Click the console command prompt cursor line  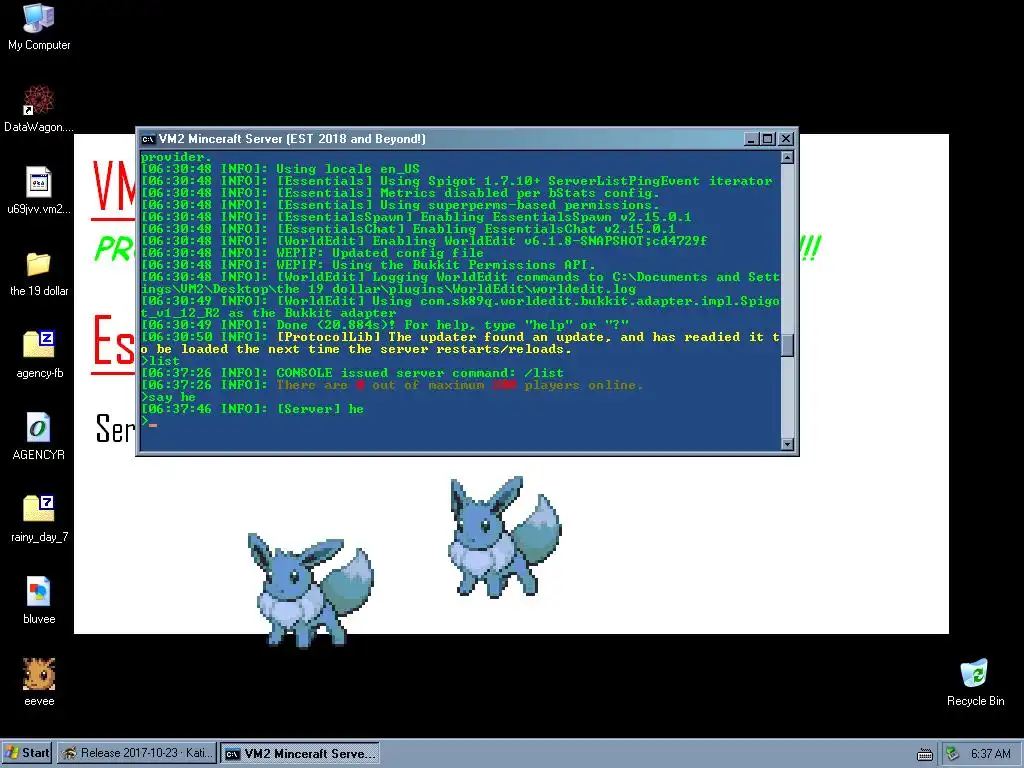click(149, 421)
